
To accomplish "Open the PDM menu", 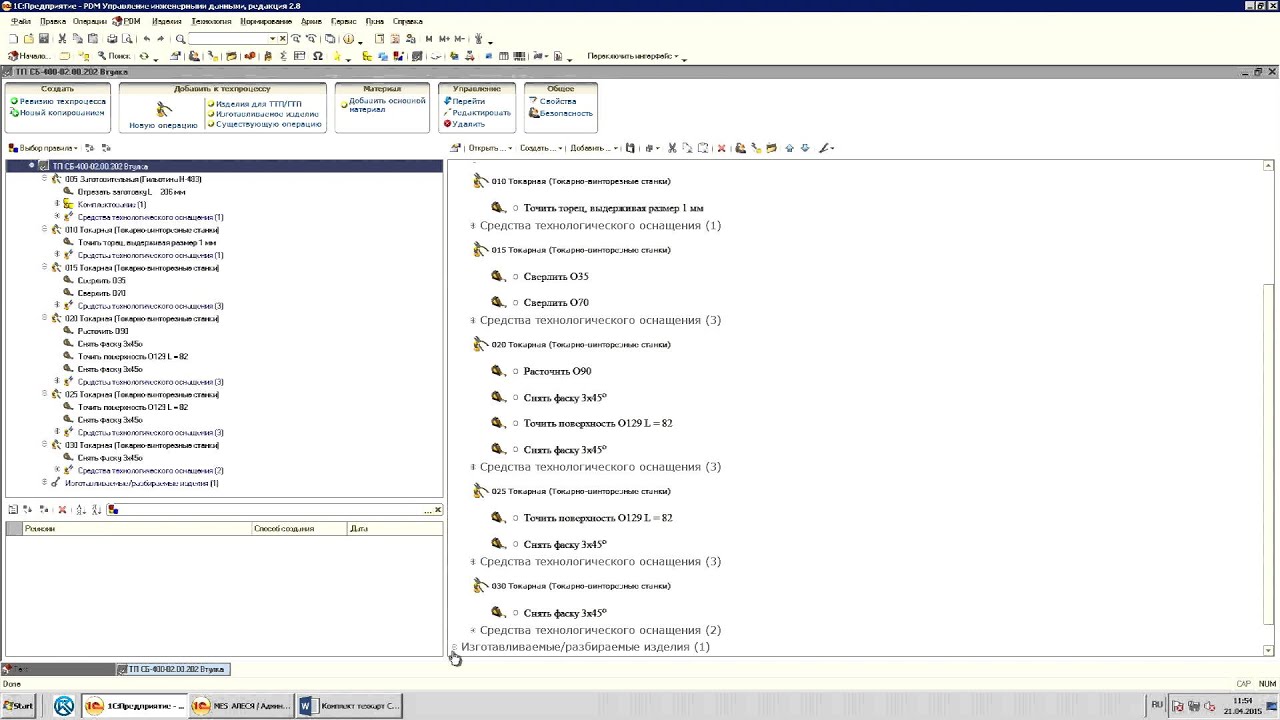I will tap(128, 21).
